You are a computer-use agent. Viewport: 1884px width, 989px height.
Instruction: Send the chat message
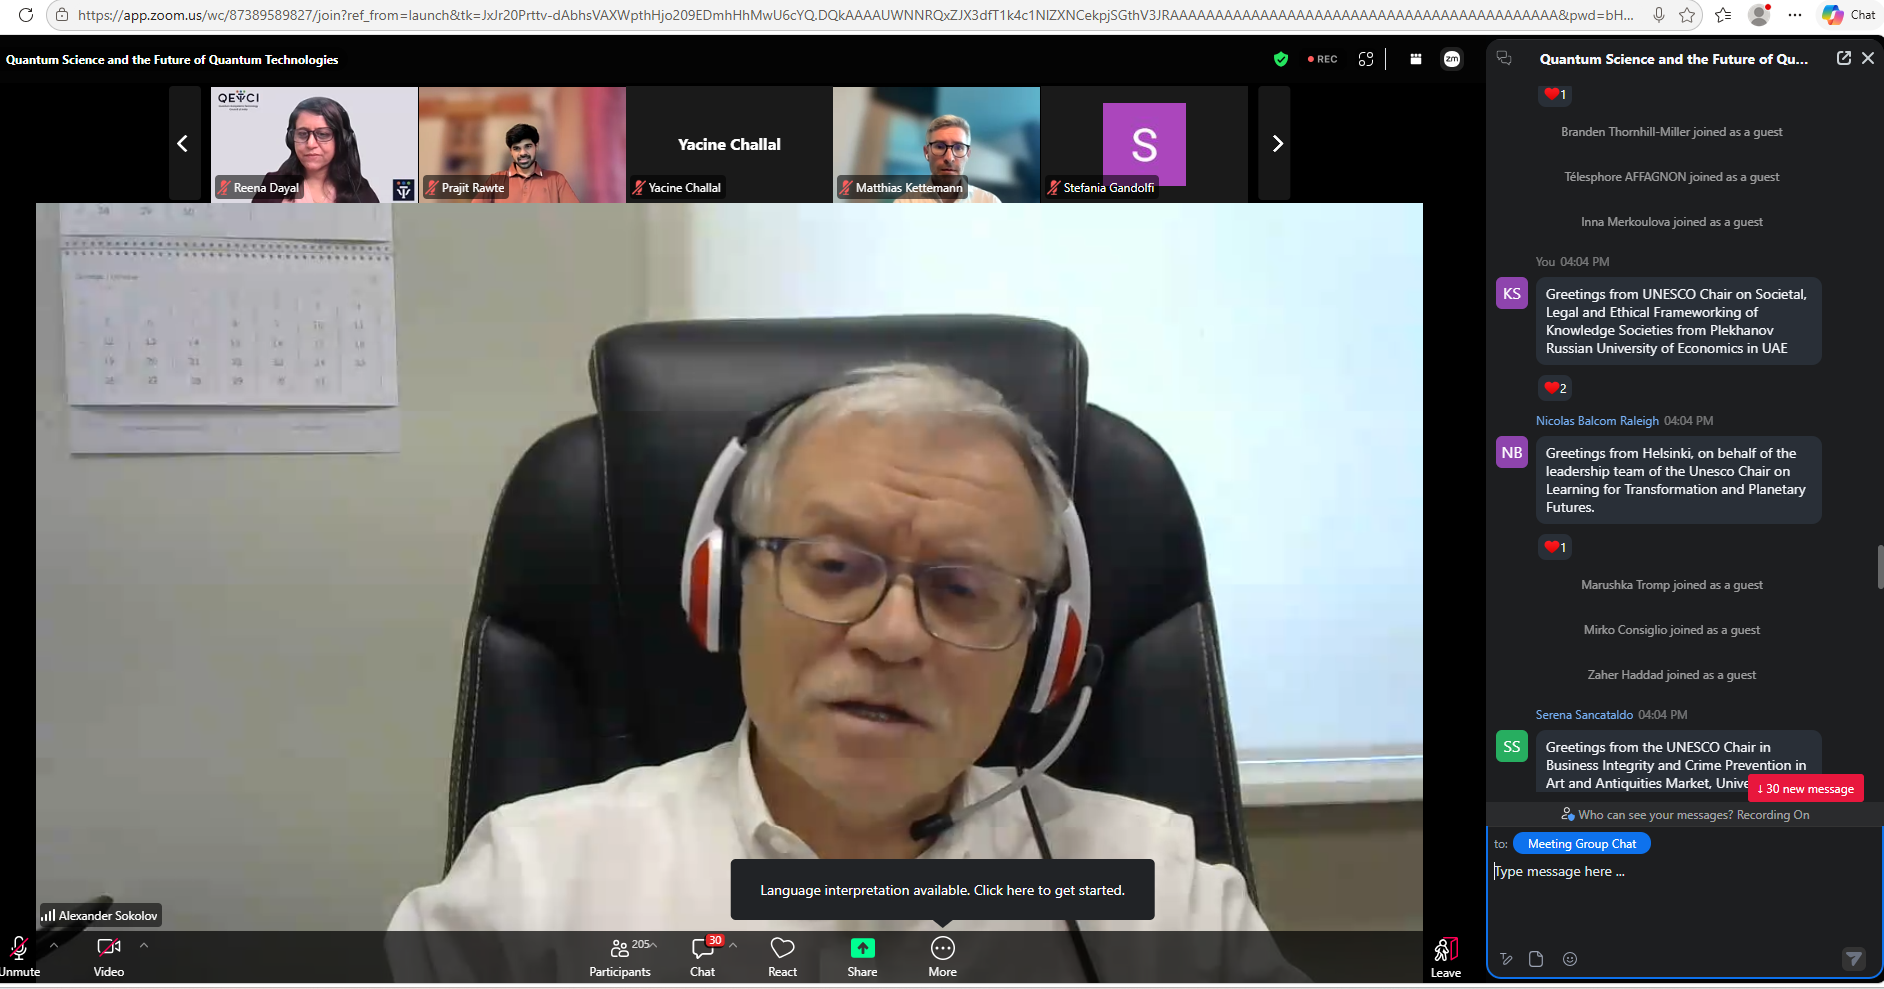click(x=1853, y=959)
